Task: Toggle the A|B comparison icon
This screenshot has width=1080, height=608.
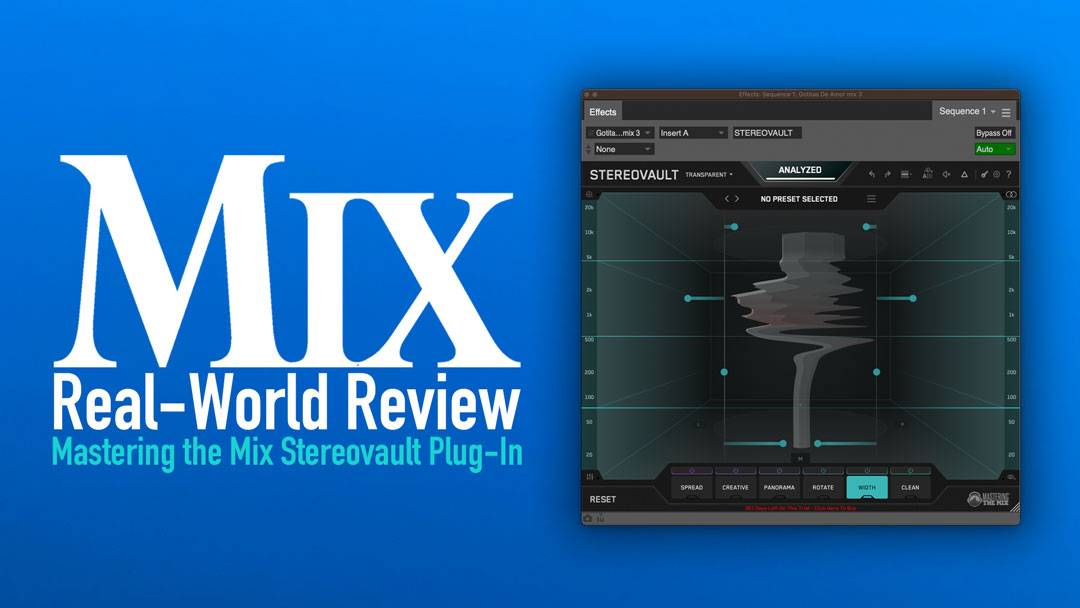Action: pyautogui.click(x=927, y=174)
